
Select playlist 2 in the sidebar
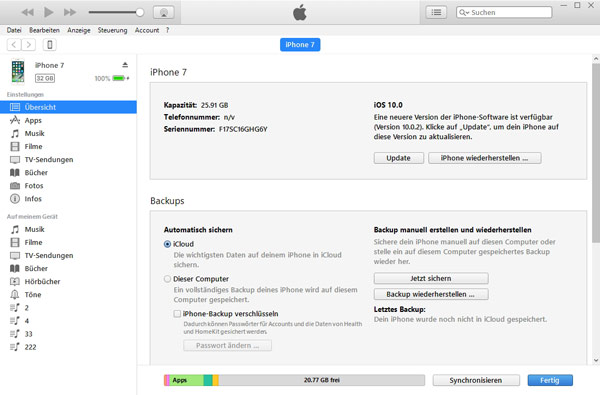pos(68,308)
